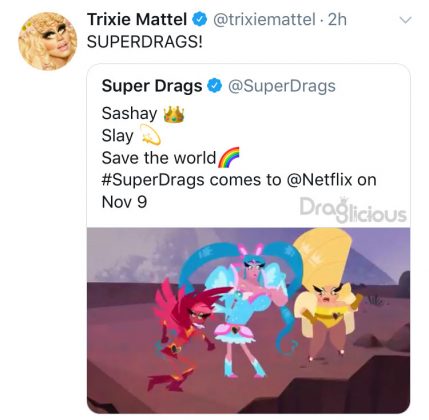This screenshot has width=429, height=420.
Task: Click the crown emoji after Sashay
Action: point(174,114)
